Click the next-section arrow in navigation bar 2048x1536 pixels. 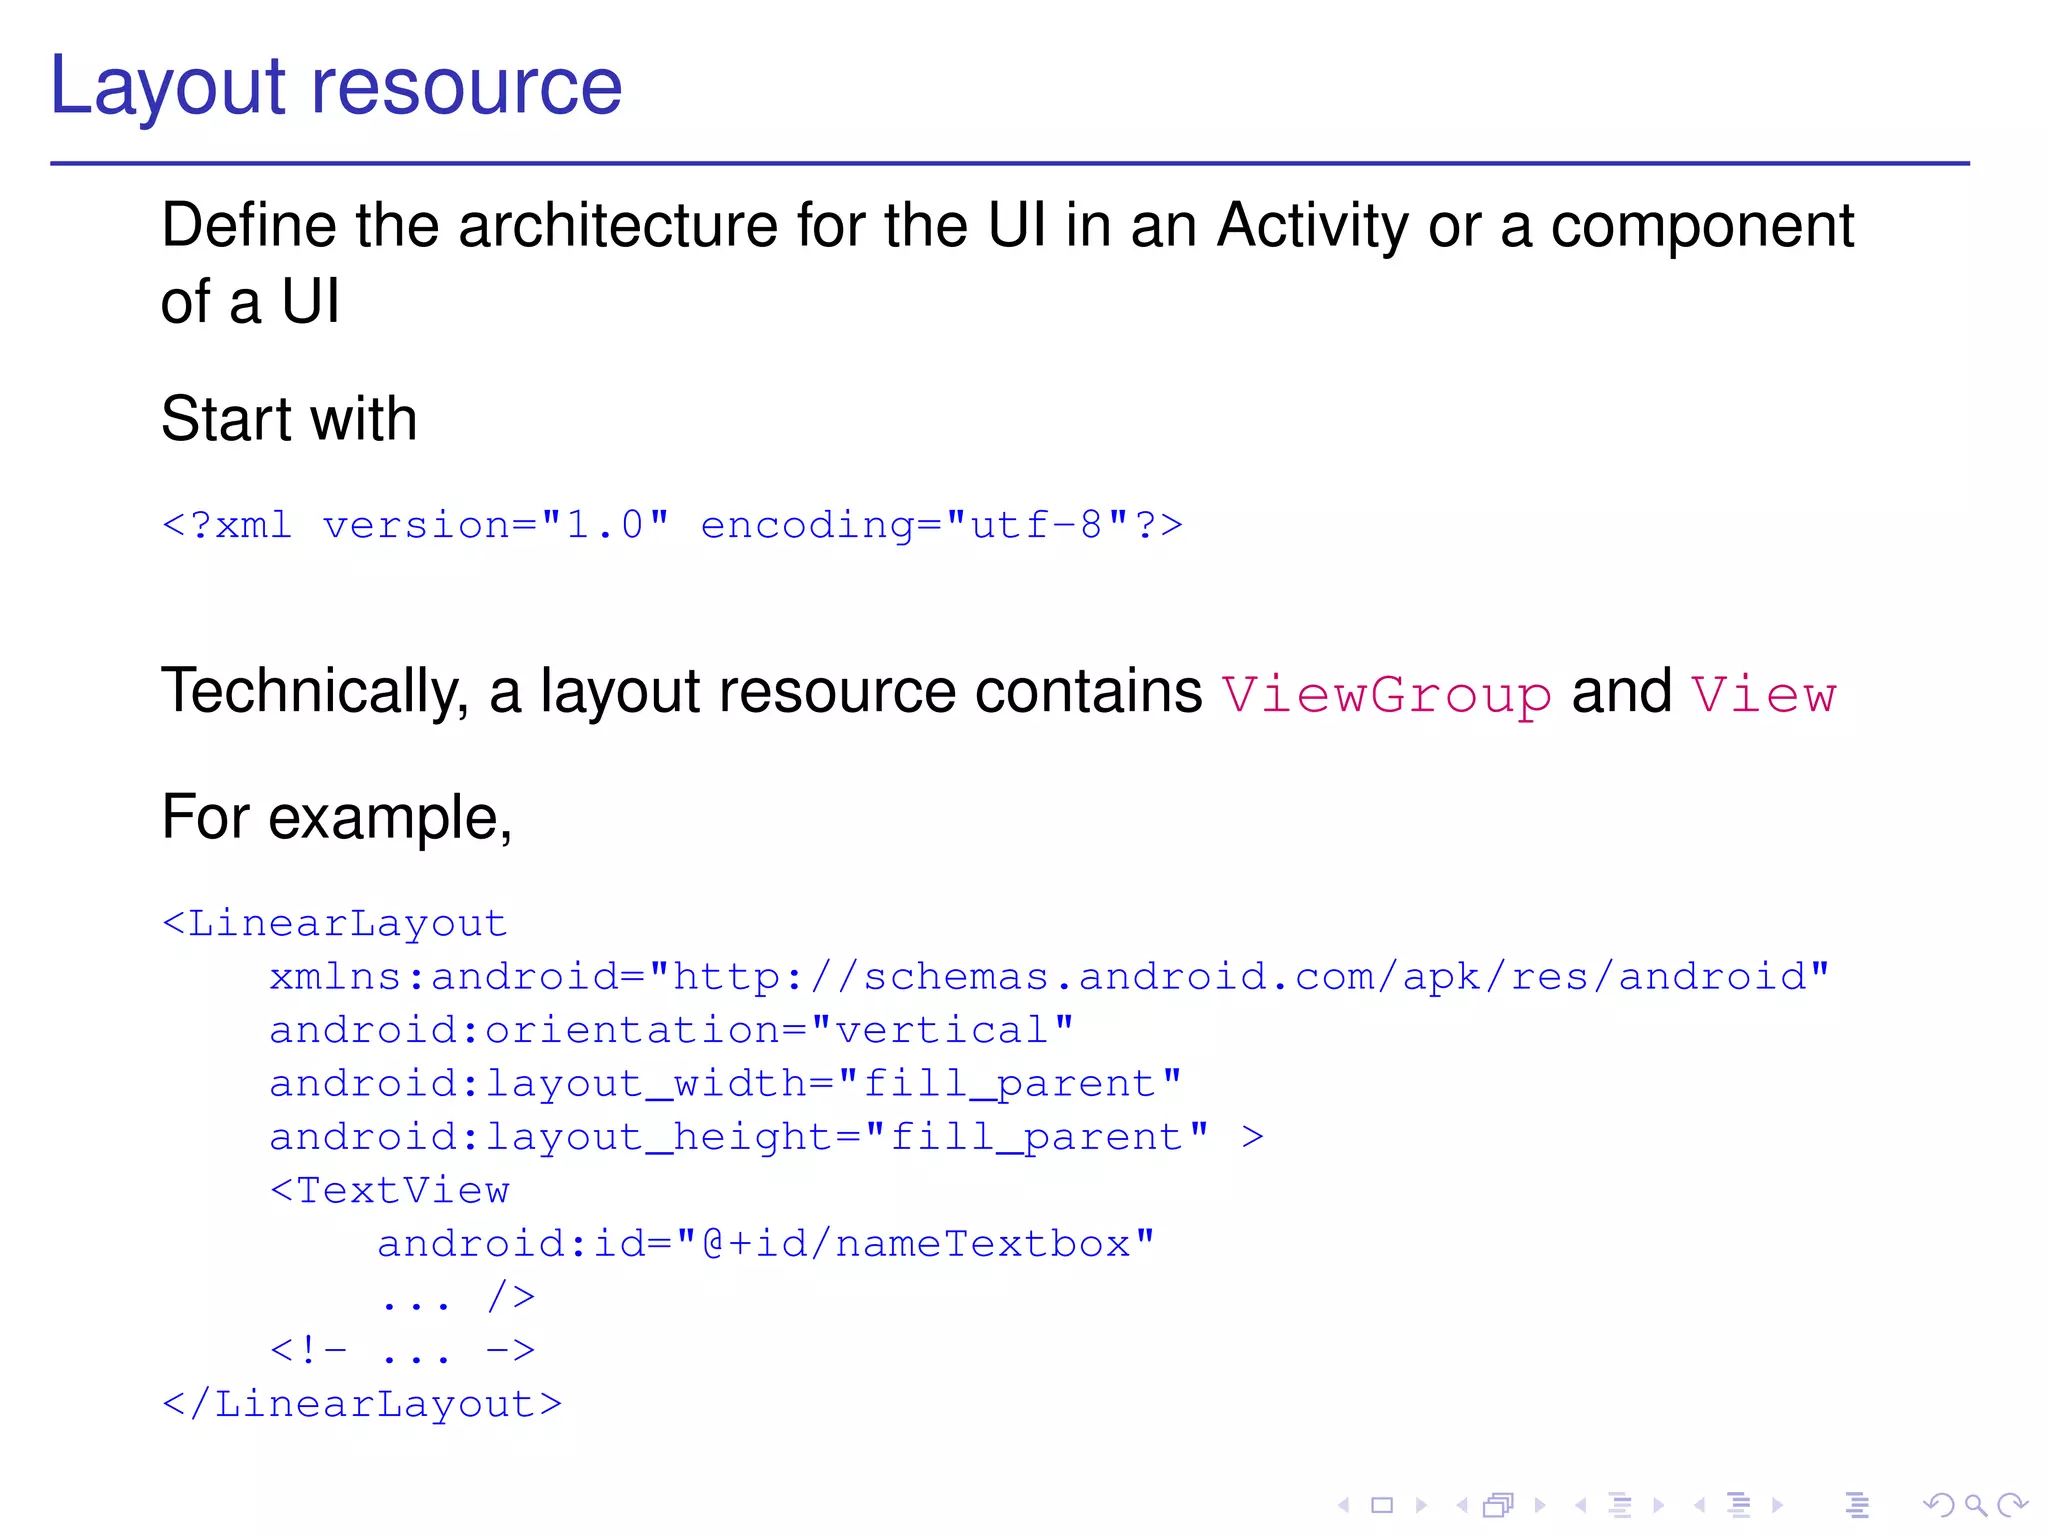coord(1777,1505)
